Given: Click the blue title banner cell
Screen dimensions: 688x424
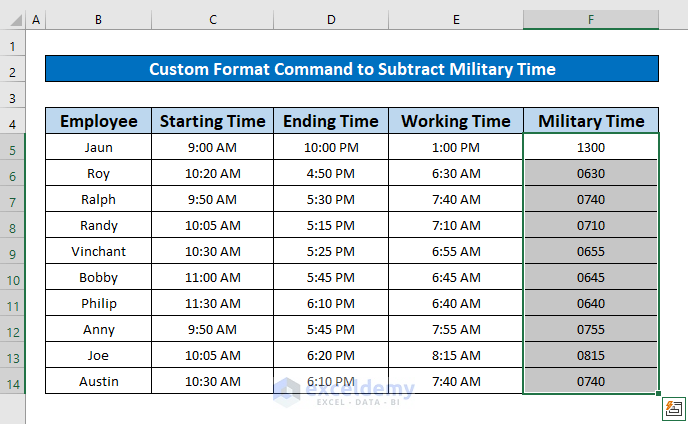Looking at the screenshot, I should click(352, 69).
